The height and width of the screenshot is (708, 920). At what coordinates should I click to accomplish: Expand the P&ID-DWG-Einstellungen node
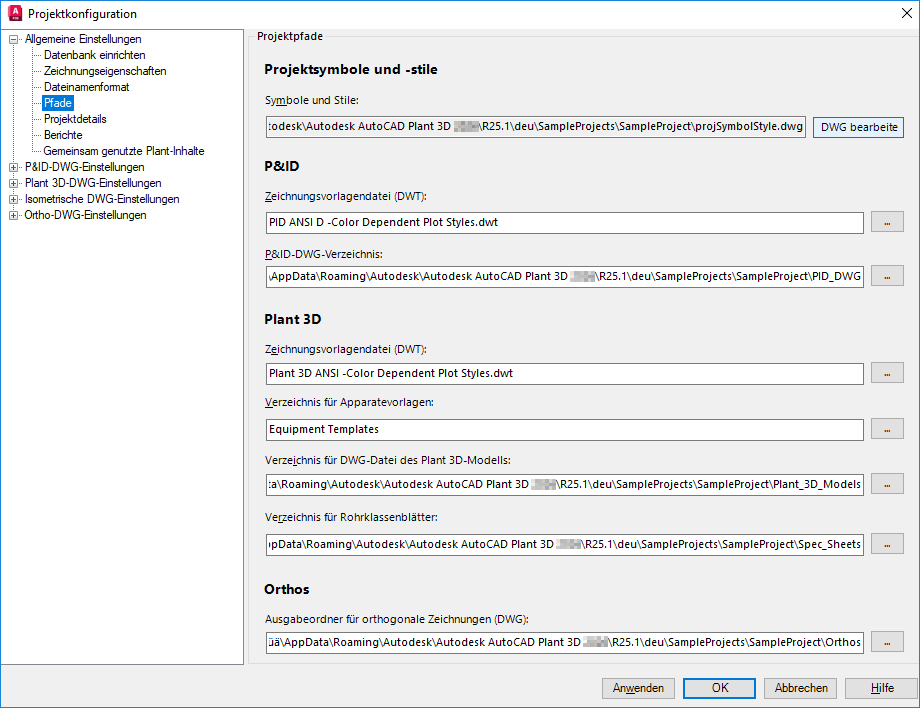coord(14,167)
